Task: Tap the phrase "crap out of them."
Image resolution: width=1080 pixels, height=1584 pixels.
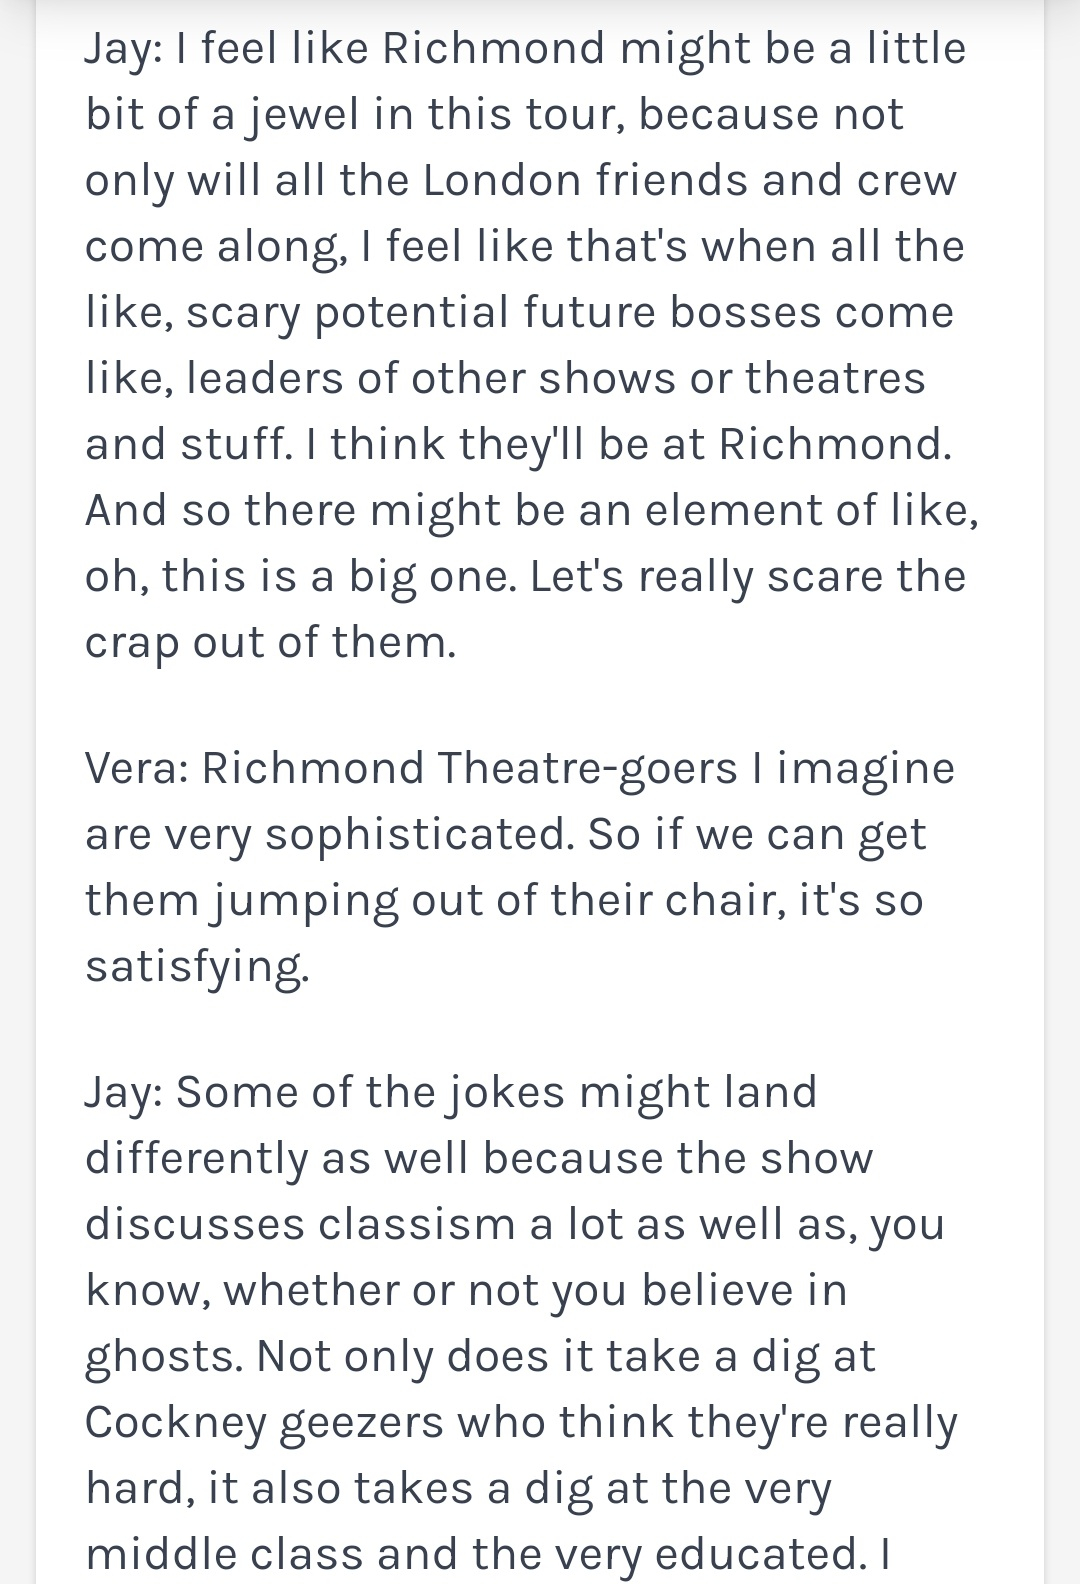Action: point(271,644)
